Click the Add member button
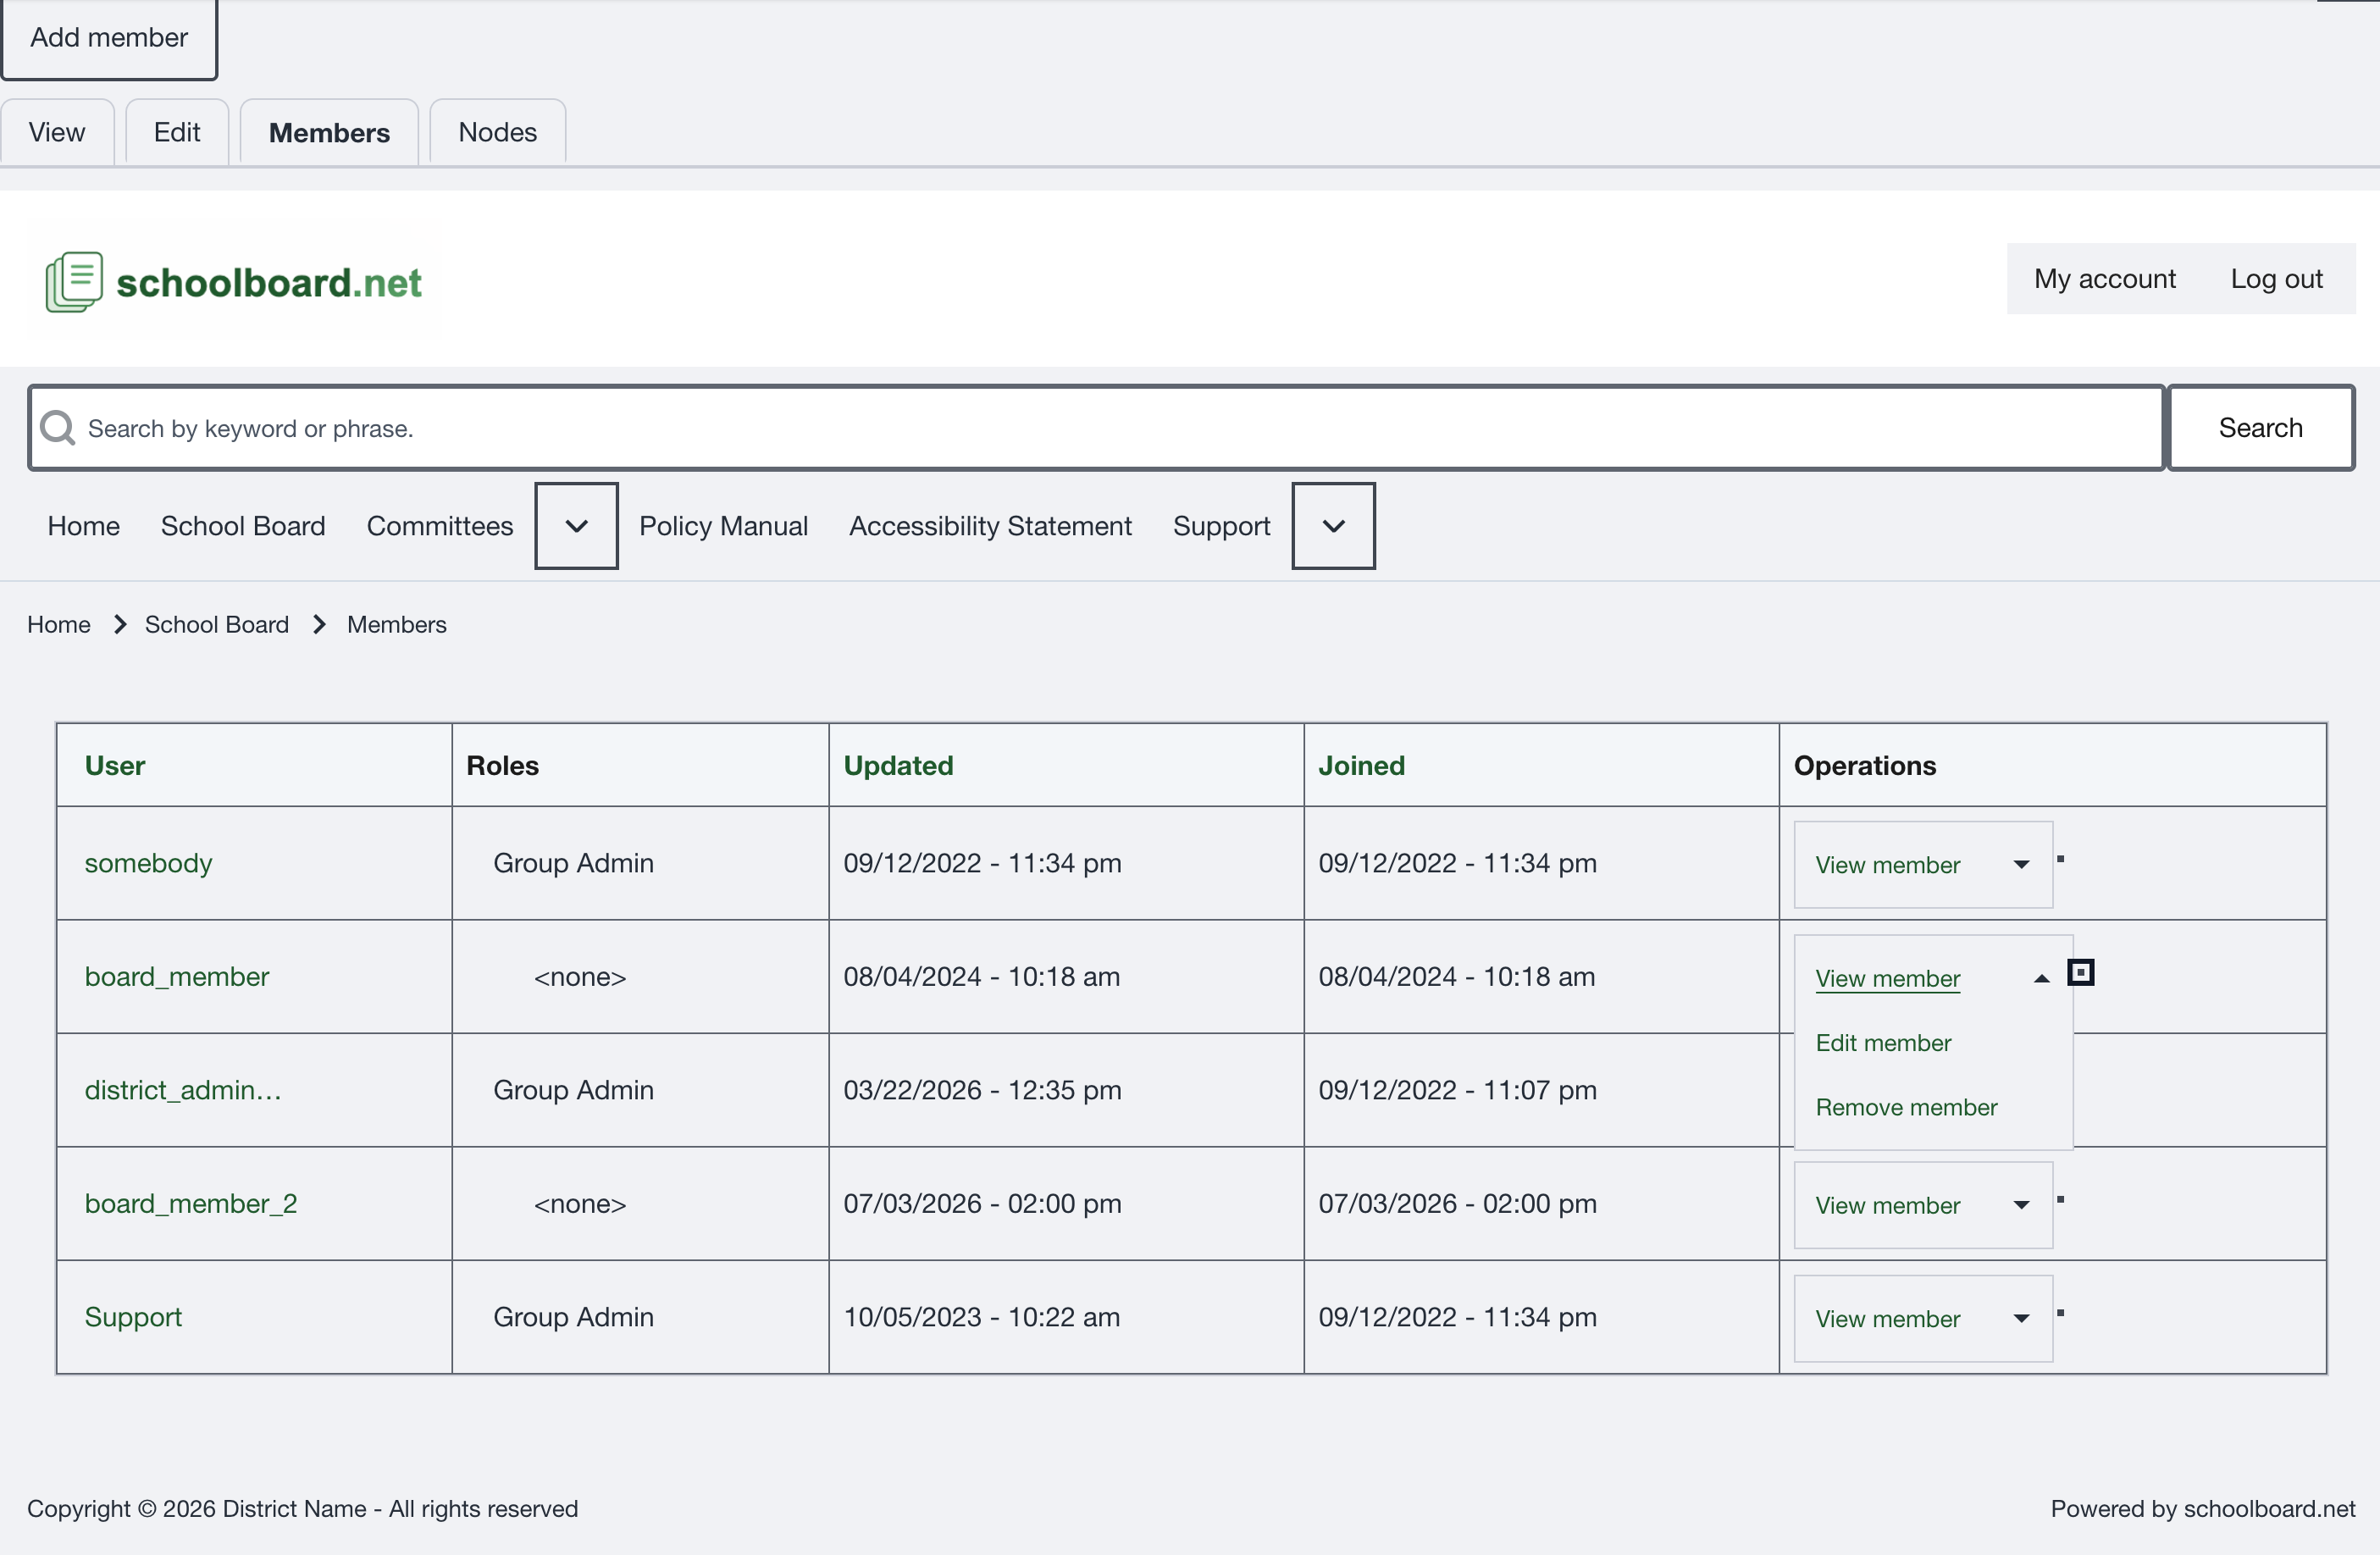The width and height of the screenshot is (2380, 1555). click(109, 38)
